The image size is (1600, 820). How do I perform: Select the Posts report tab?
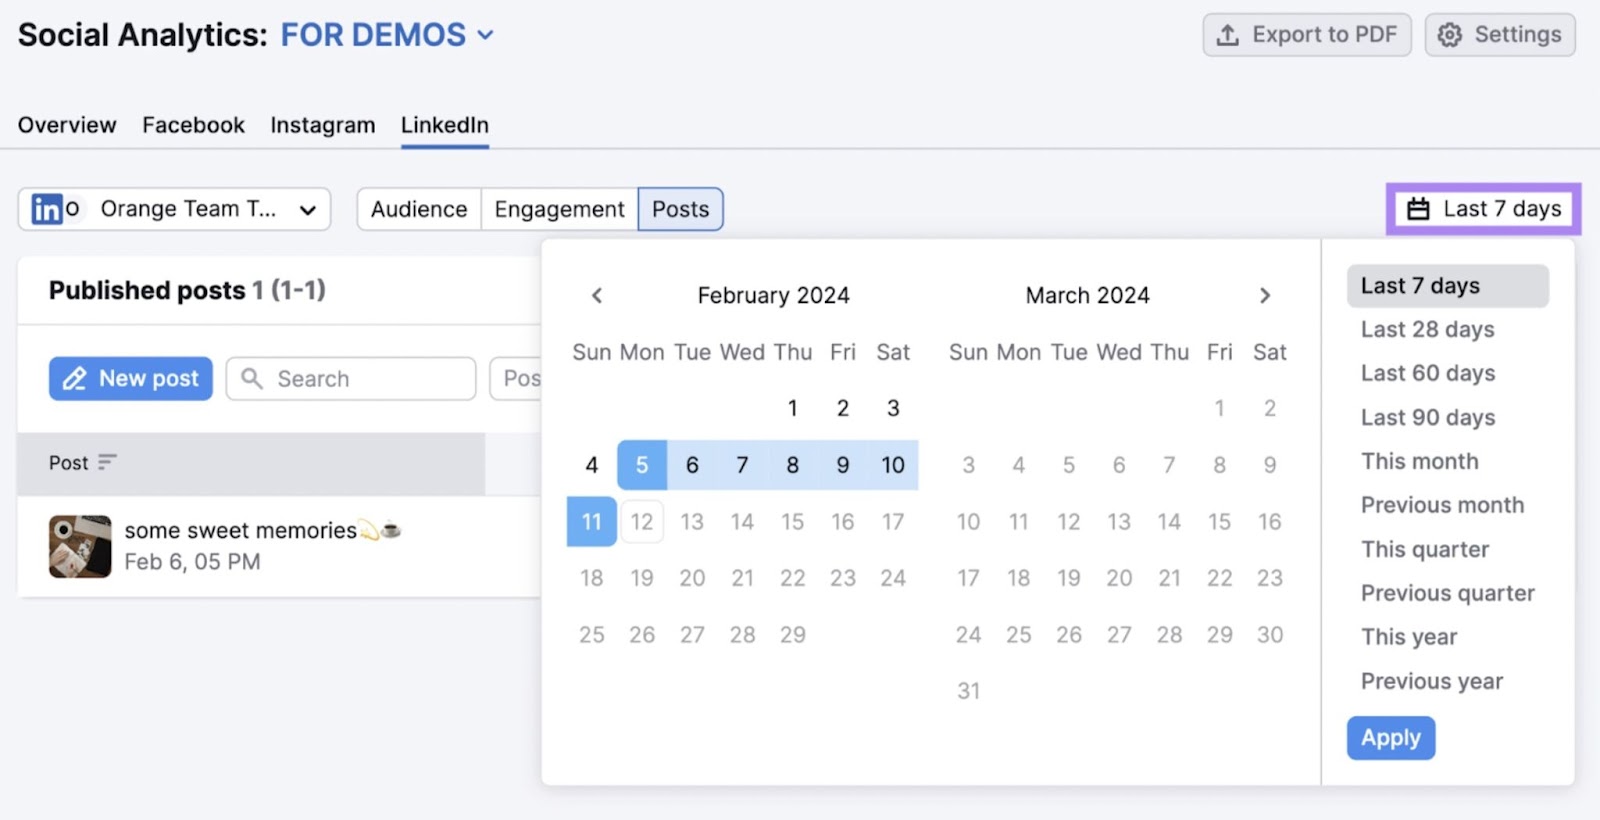coord(681,209)
